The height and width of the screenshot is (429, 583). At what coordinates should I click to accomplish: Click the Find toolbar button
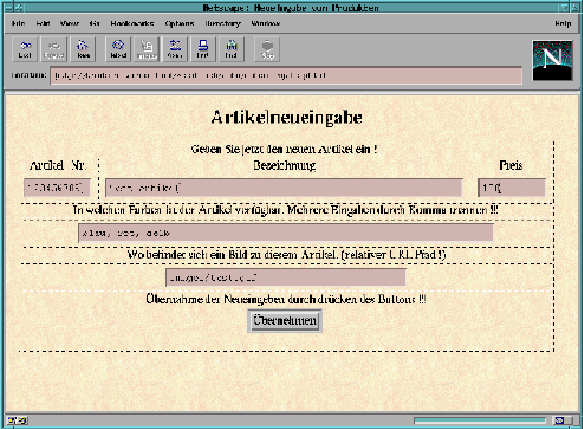click(231, 49)
